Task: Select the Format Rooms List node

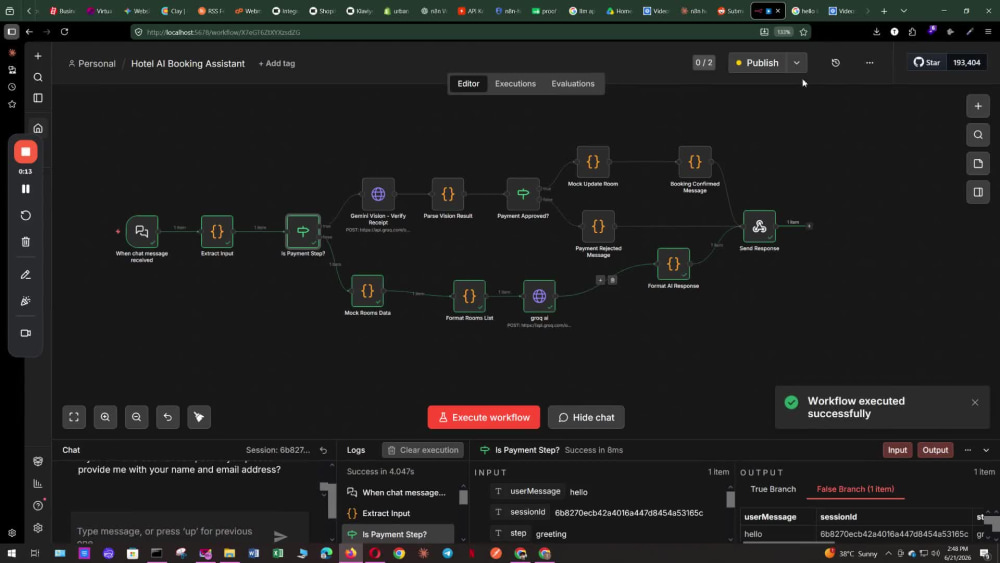Action: pyautogui.click(x=469, y=296)
